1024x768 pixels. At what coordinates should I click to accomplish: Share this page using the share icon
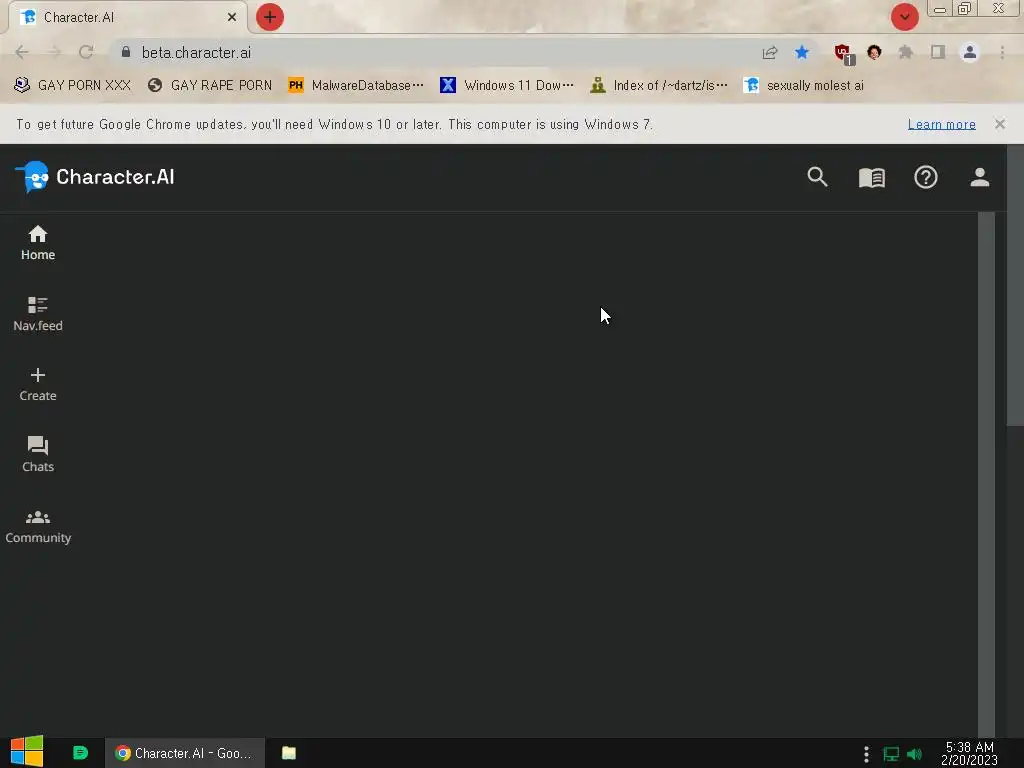(x=769, y=53)
